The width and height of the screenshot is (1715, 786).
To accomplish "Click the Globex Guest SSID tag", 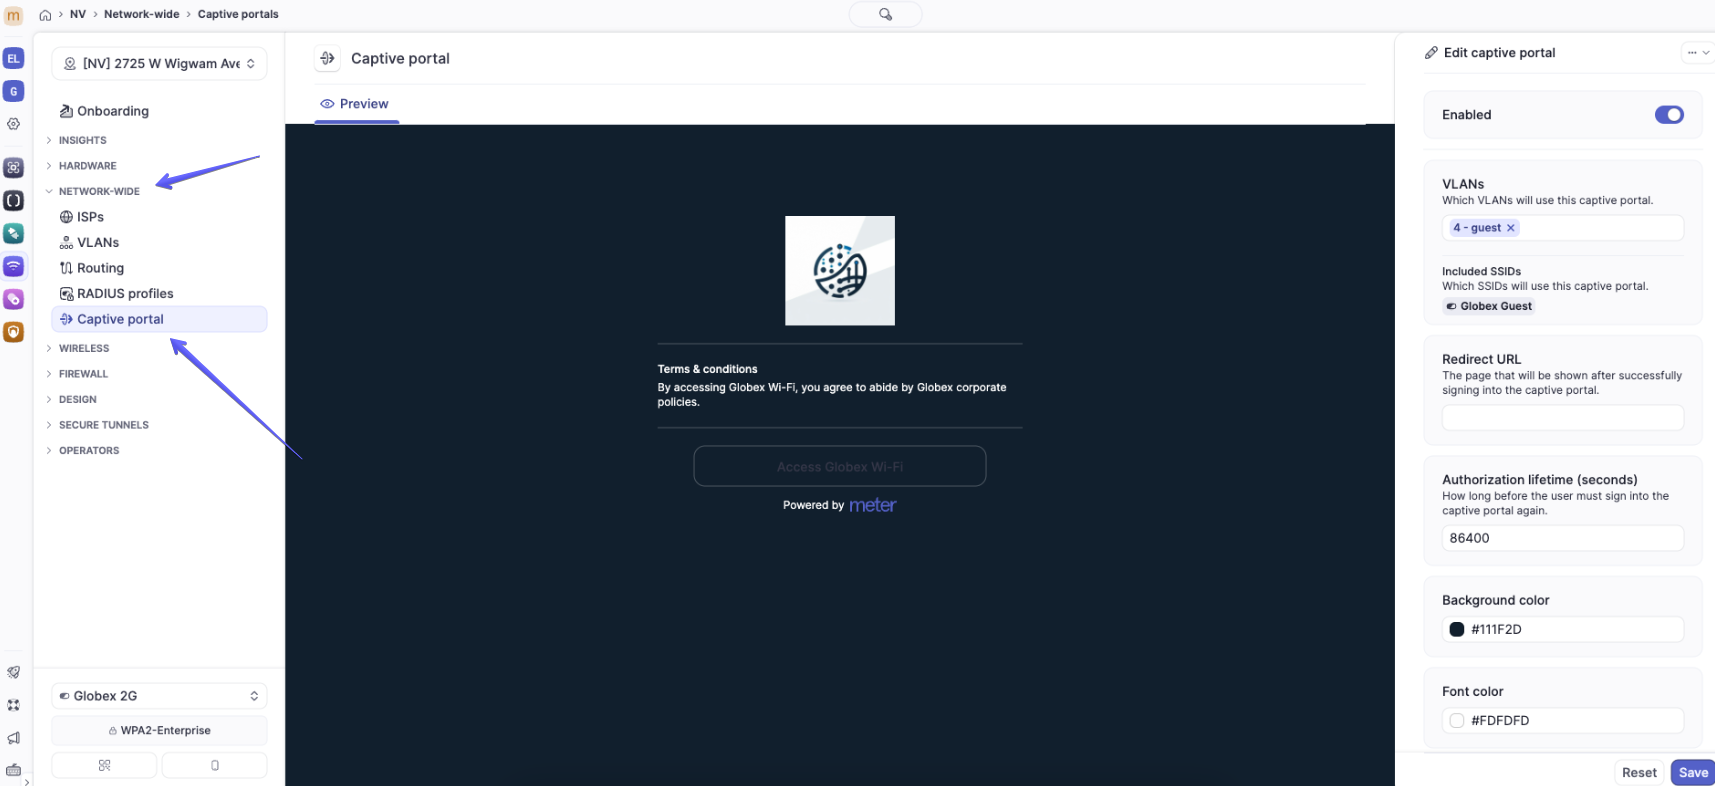I will (x=1489, y=306).
